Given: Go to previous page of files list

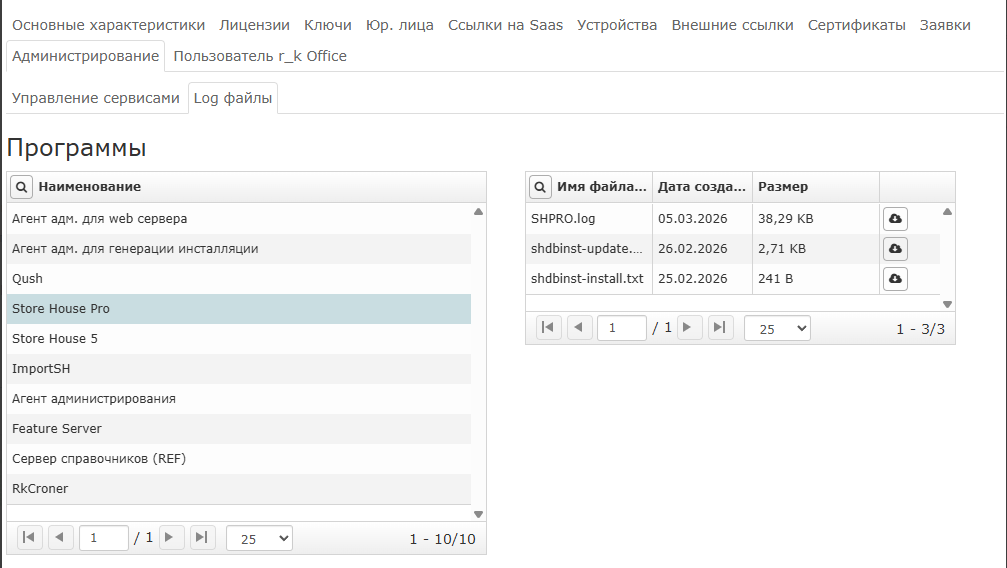Looking at the screenshot, I should click(580, 327).
